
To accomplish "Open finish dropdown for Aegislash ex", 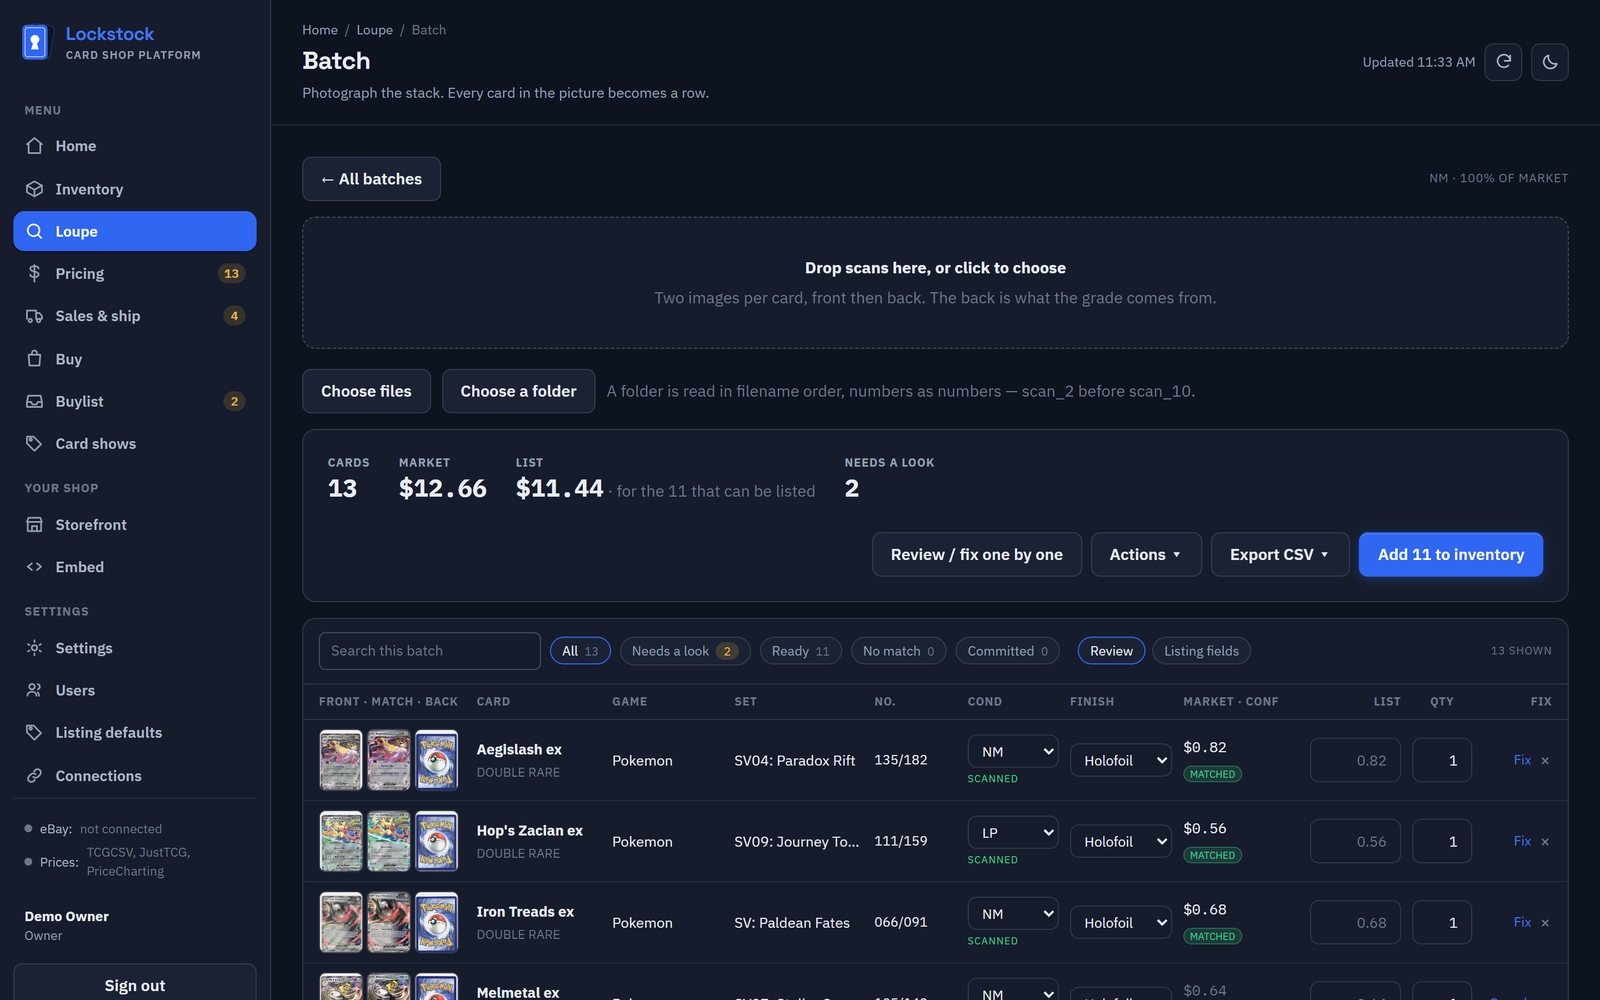I will point(1120,761).
